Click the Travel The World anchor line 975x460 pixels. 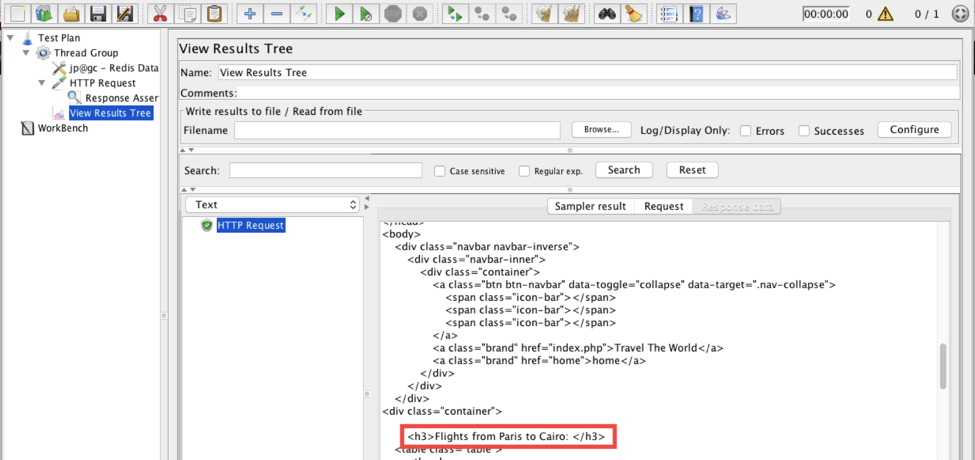(x=578, y=347)
